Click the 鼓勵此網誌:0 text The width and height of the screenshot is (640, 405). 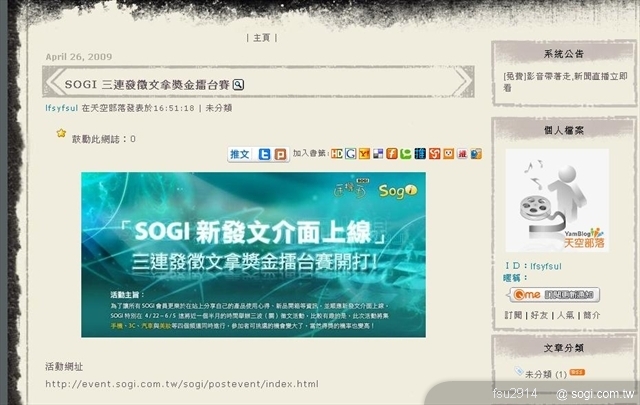pyautogui.click(x=104, y=139)
